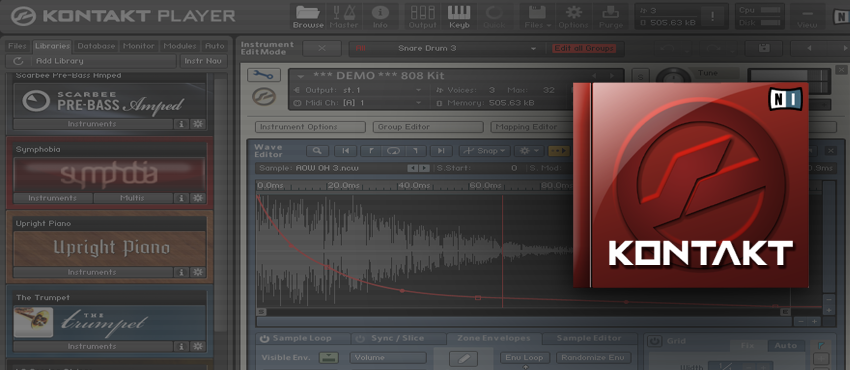Screen dimensions: 850x370
Task: Open The Trumpet Instruments list
Action: 92,346
